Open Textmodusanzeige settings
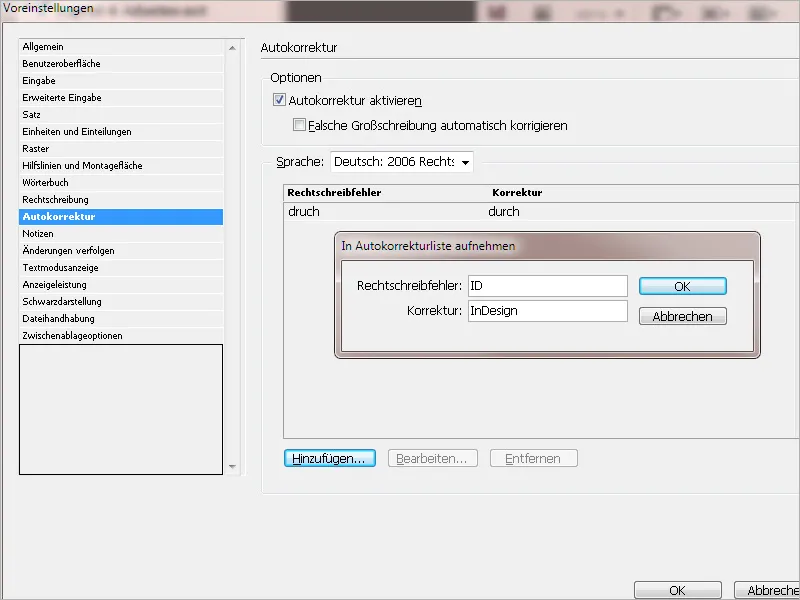 121,268
